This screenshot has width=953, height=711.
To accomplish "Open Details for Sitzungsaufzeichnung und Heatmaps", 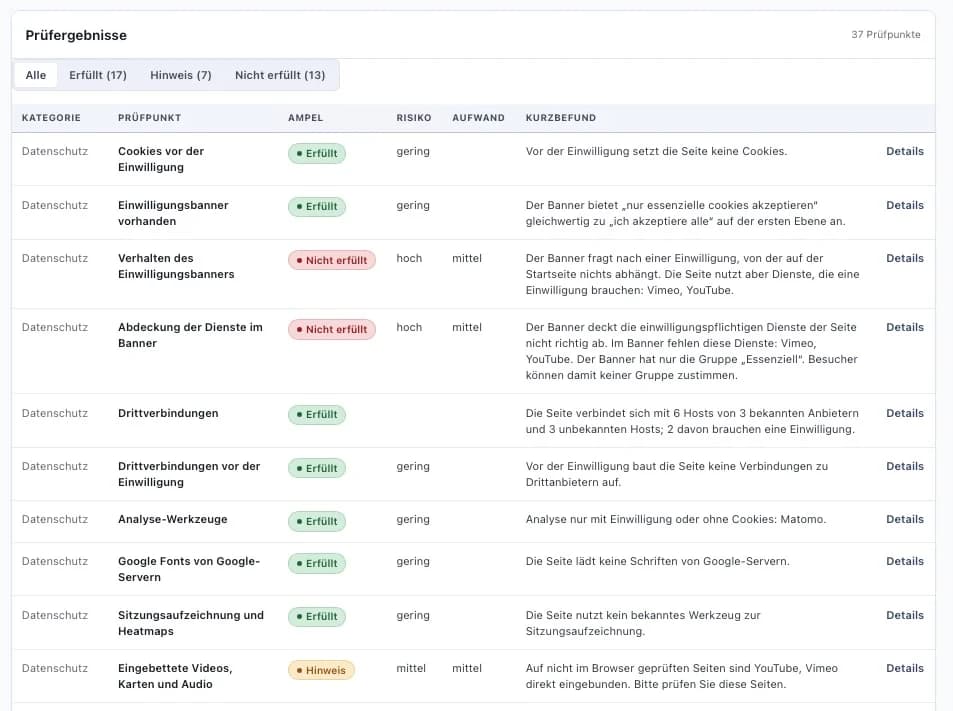I will [x=904, y=615].
